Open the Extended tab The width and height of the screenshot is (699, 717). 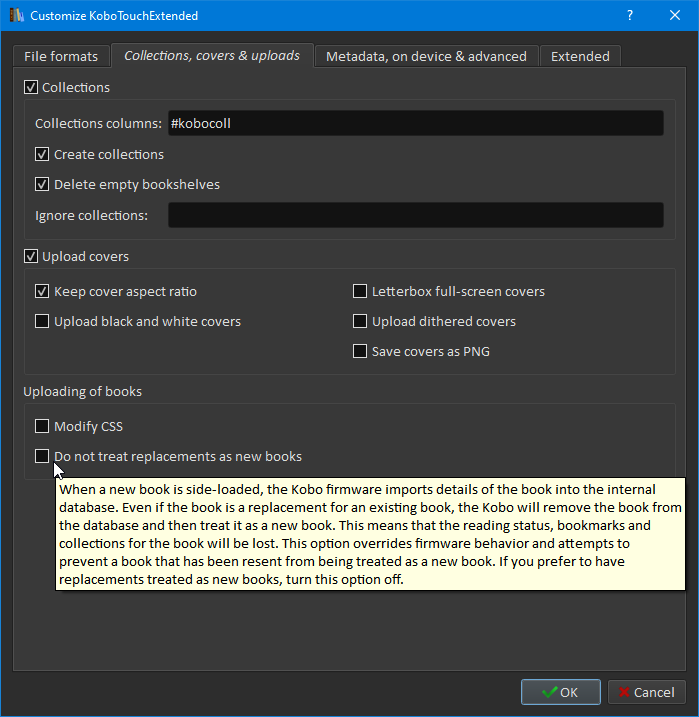pos(580,56)
